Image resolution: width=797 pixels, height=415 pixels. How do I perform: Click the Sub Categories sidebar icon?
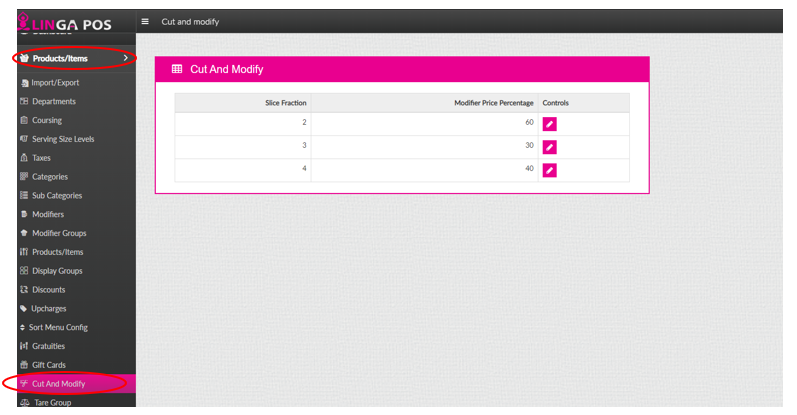tap(24, 195)
